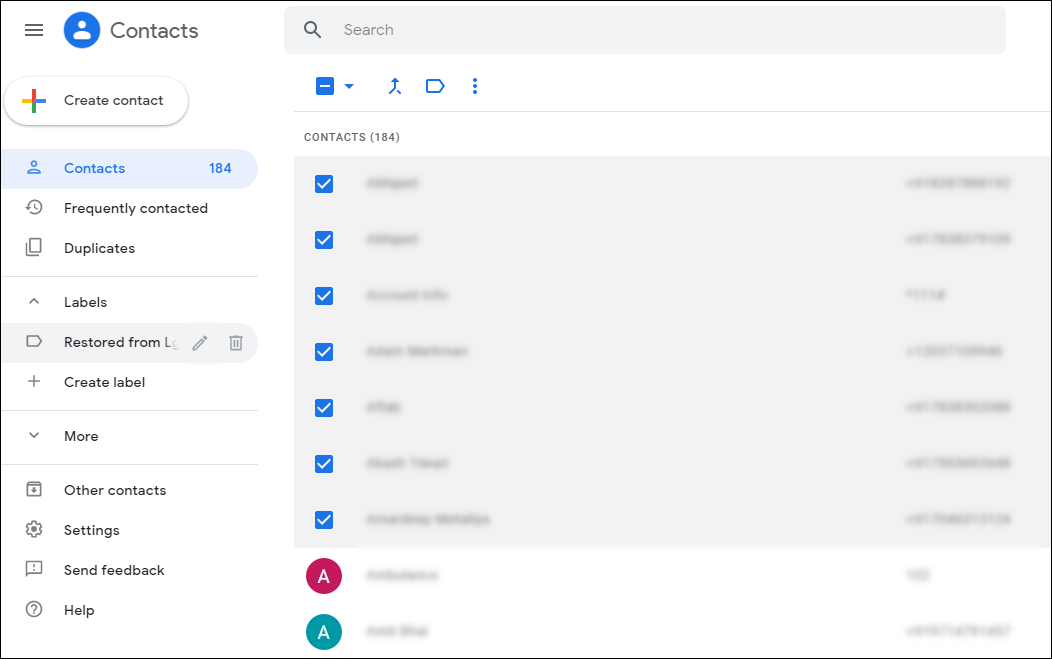Image resolution: width=1052 pixels, height=659 pixels.
Task: Select the Ambulance contact avatar
Action: pyautogui.click(x=324, y=576)
